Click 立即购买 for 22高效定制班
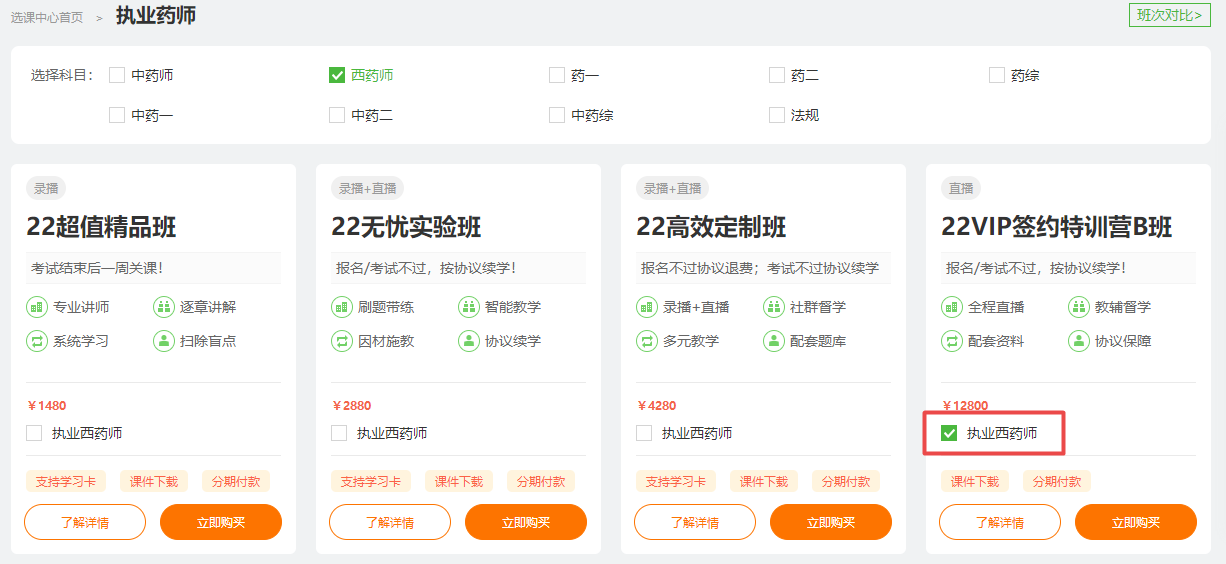1226x564 pixels. [830, 522]
